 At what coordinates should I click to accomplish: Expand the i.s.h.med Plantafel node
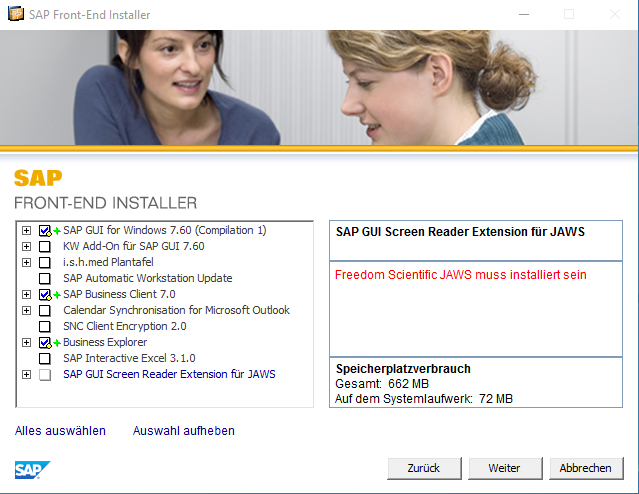coord(26,262)
